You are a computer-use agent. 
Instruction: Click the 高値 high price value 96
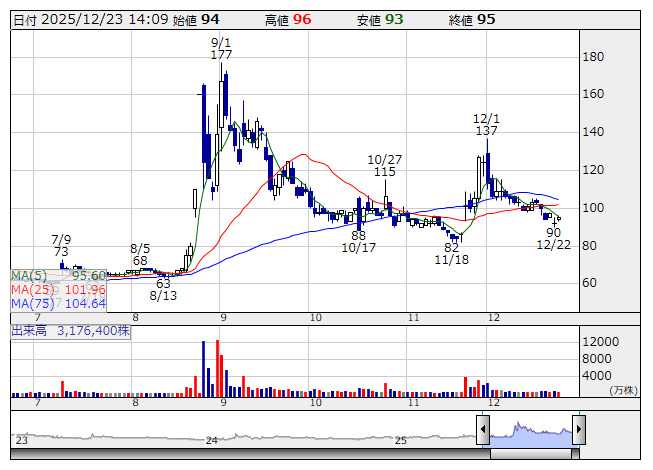pyautogui.click(x=302, y=19)
